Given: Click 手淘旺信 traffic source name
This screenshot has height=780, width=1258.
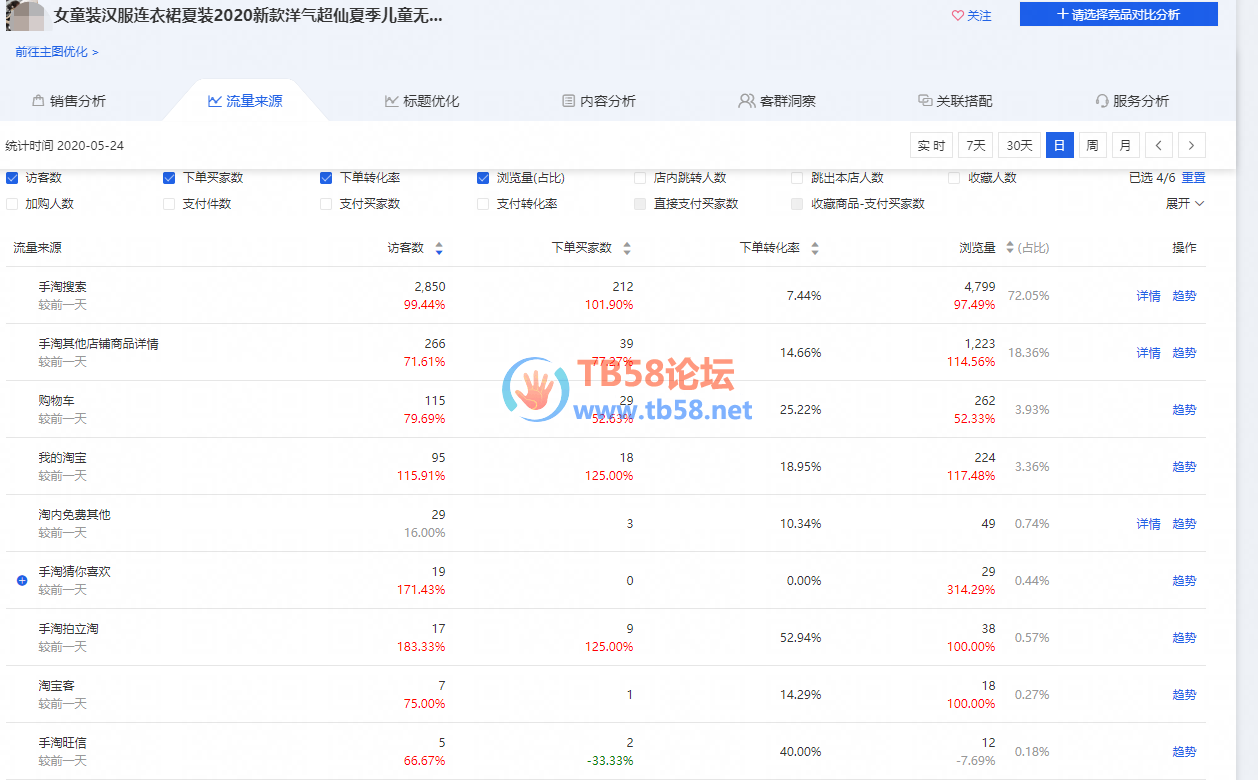Looking at the screenshot, I should pos(63,743).
